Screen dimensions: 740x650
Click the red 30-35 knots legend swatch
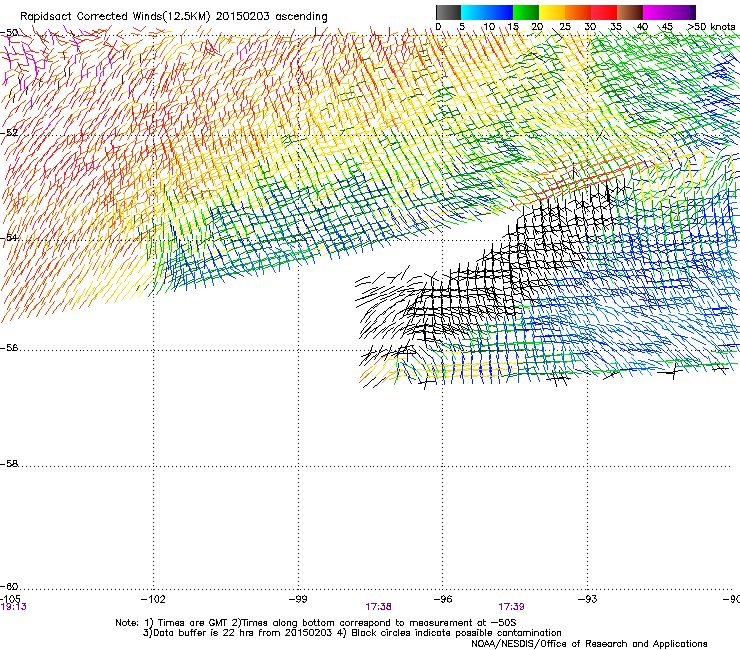pyautogui.click(x=604, y=12)
